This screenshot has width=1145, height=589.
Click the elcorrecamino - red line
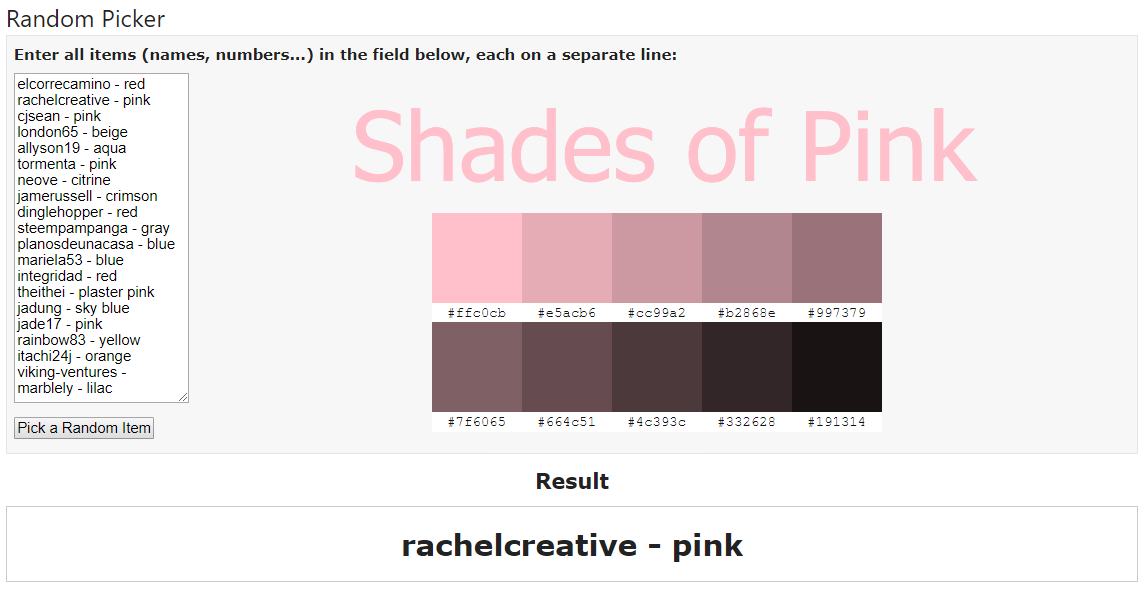(81, 84)
